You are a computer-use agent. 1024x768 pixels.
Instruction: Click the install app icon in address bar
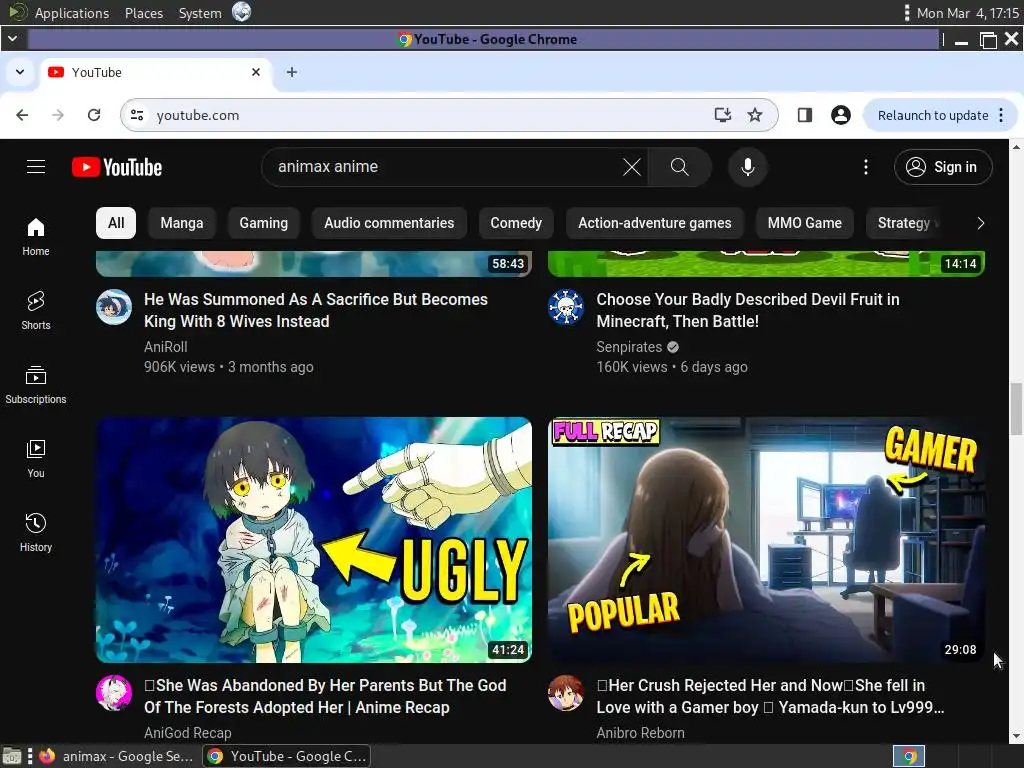(x=722, y=116)
